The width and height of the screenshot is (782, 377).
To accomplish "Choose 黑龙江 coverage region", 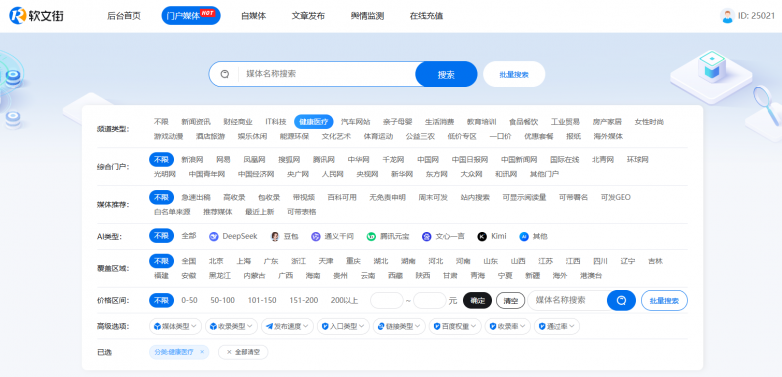I will 220,276.
